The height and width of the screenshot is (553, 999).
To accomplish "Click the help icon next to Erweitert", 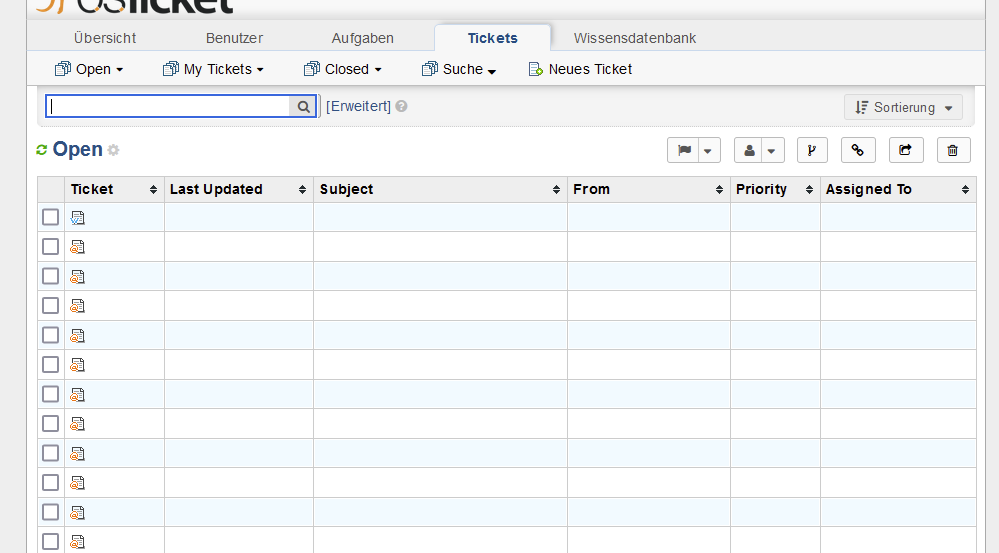I will 401,106.
